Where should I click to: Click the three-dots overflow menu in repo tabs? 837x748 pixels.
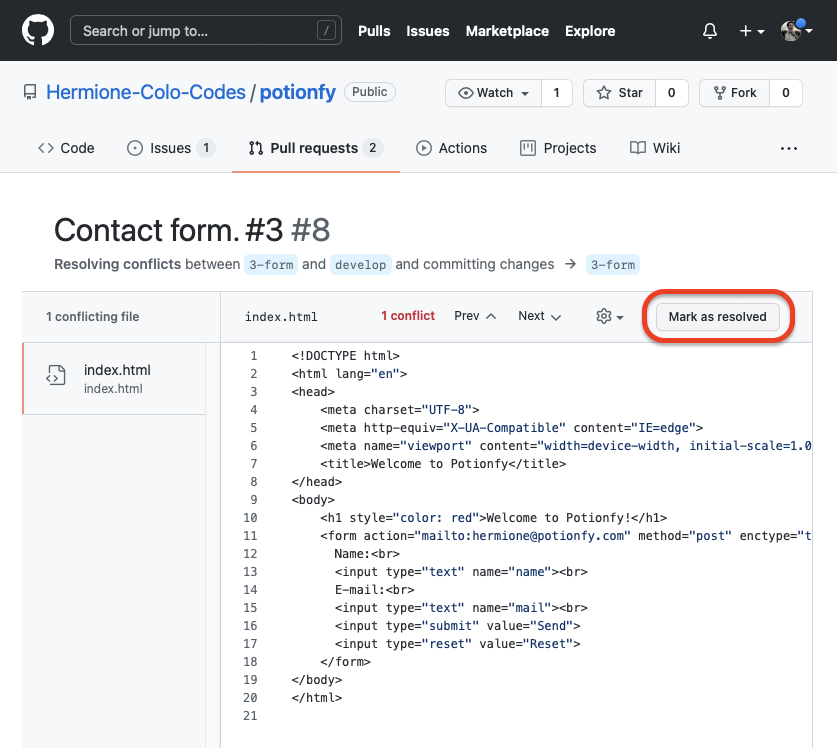(x=789, y=148)
